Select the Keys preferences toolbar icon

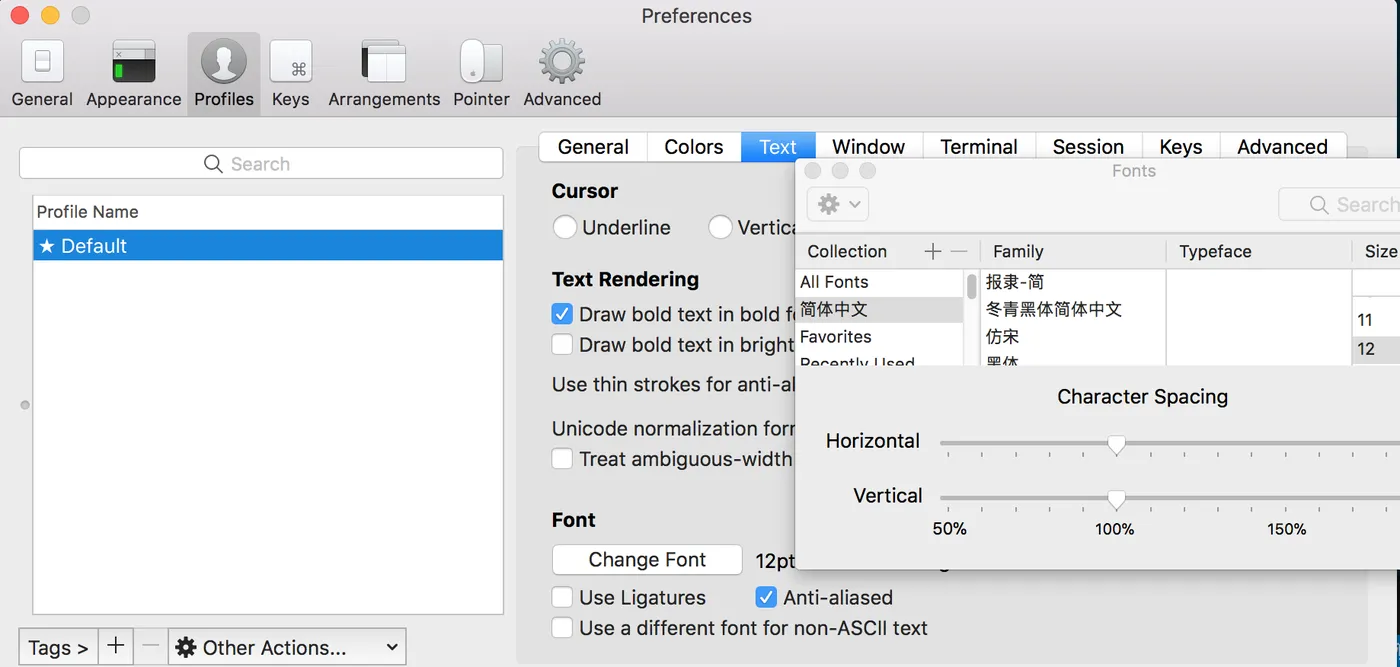(290, 62)
